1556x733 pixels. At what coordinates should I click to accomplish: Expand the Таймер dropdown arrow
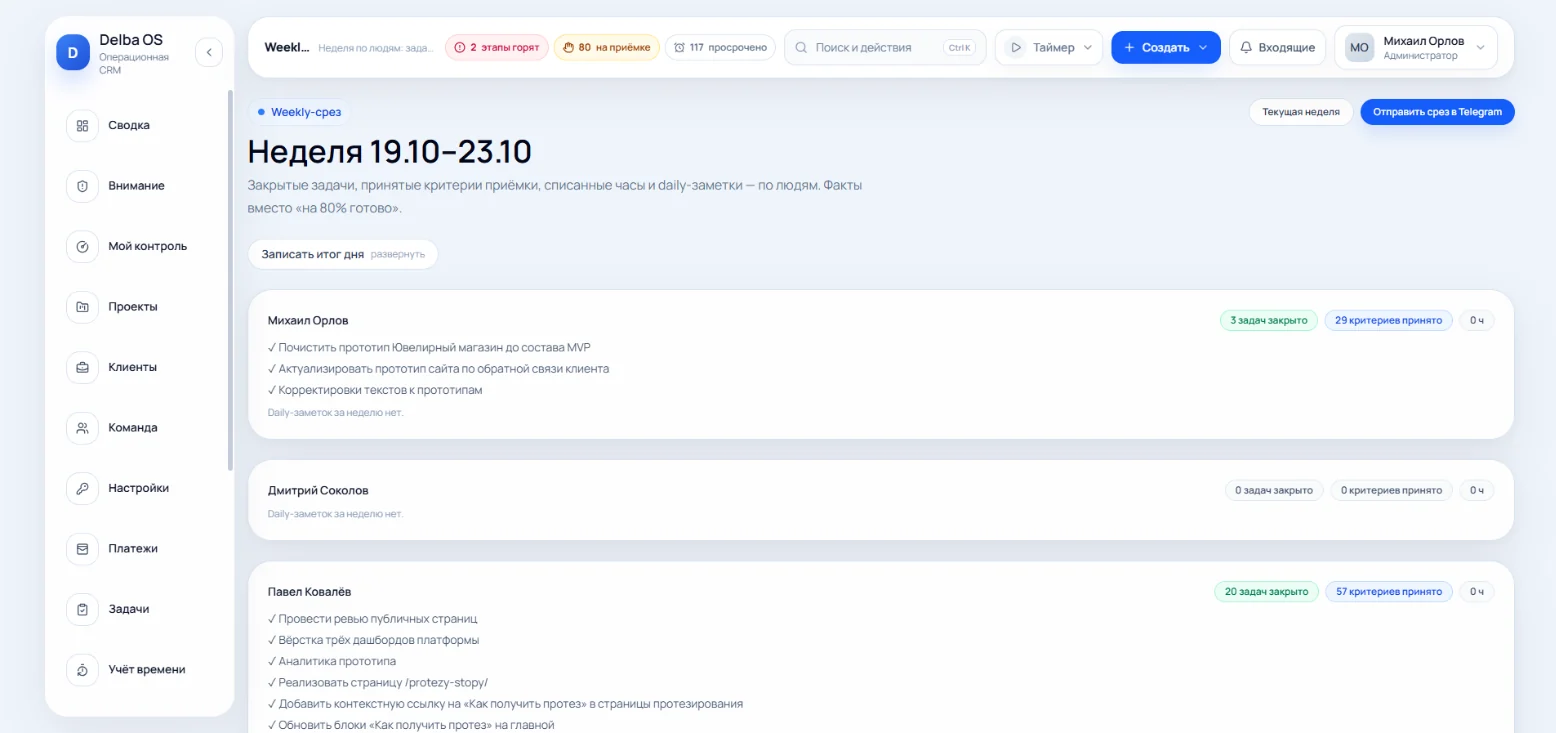(x=1088, y=47)
